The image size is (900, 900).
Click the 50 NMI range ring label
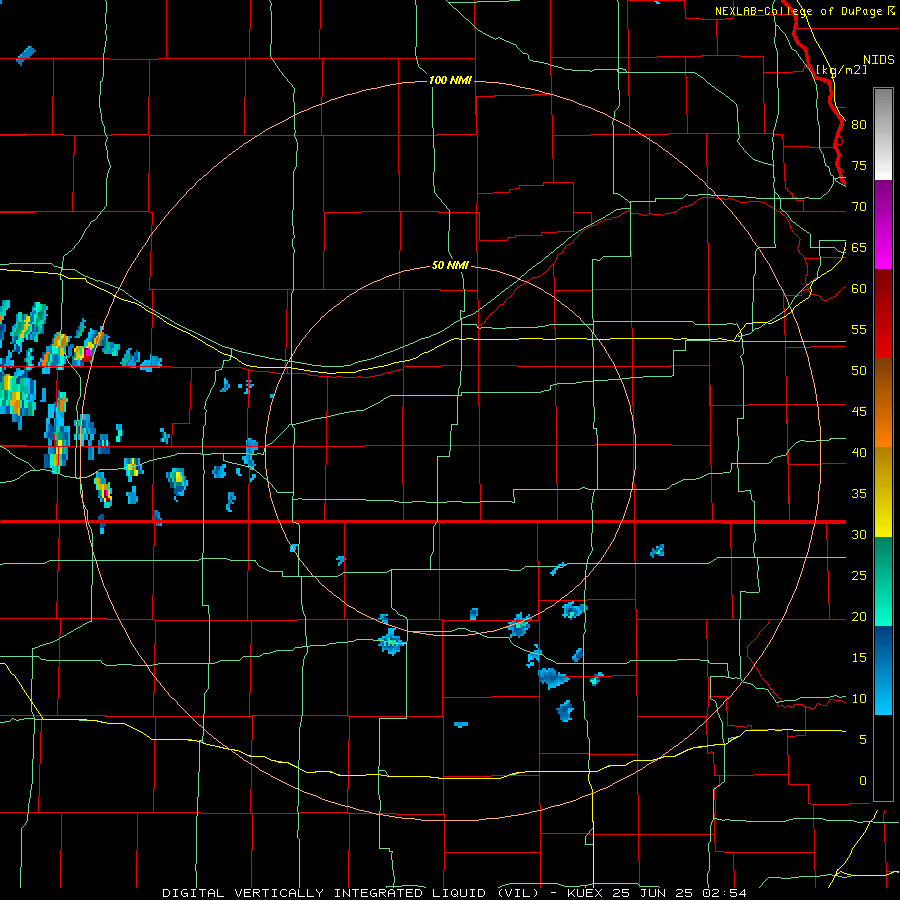click(450, 265)
